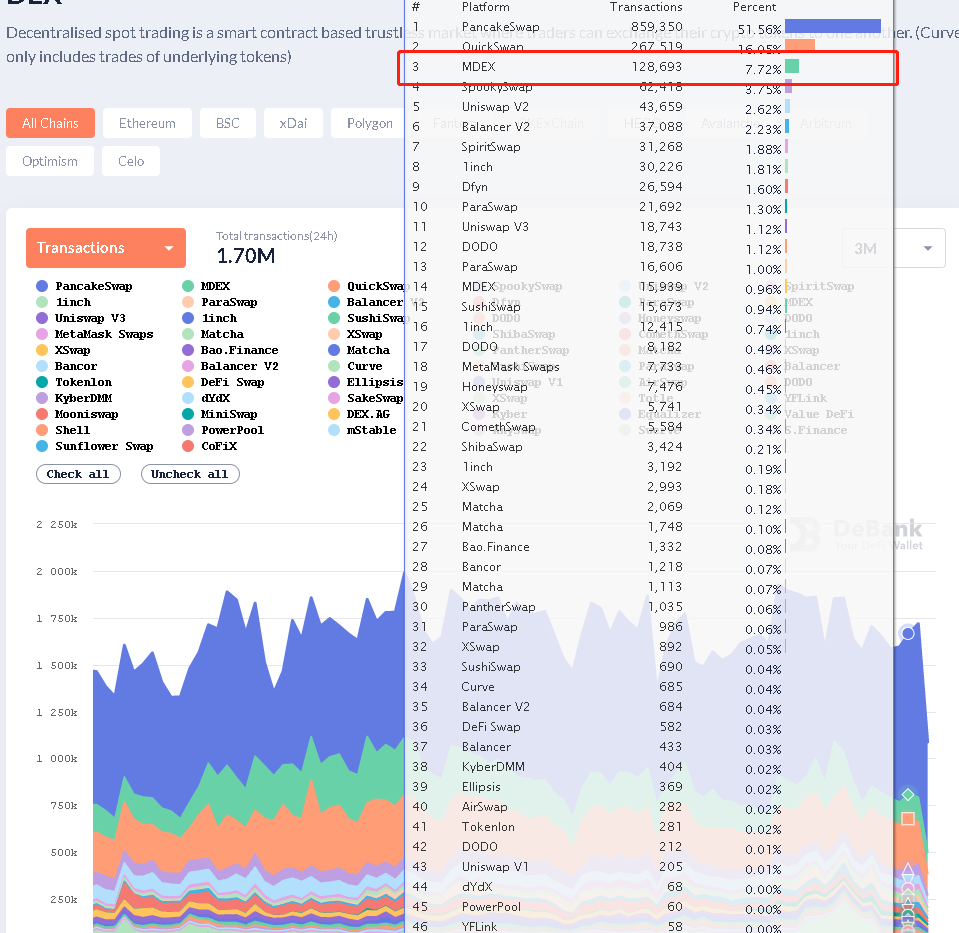Switch to the xDai chain tab
959x933 pixels.
point(293,123)
